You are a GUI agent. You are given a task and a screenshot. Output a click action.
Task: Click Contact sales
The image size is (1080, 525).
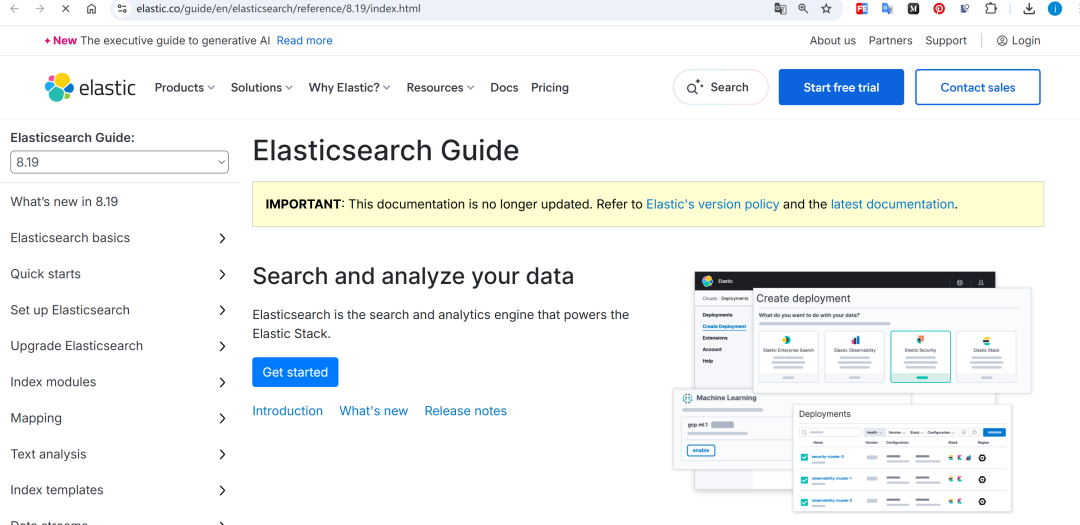[977, 88]
